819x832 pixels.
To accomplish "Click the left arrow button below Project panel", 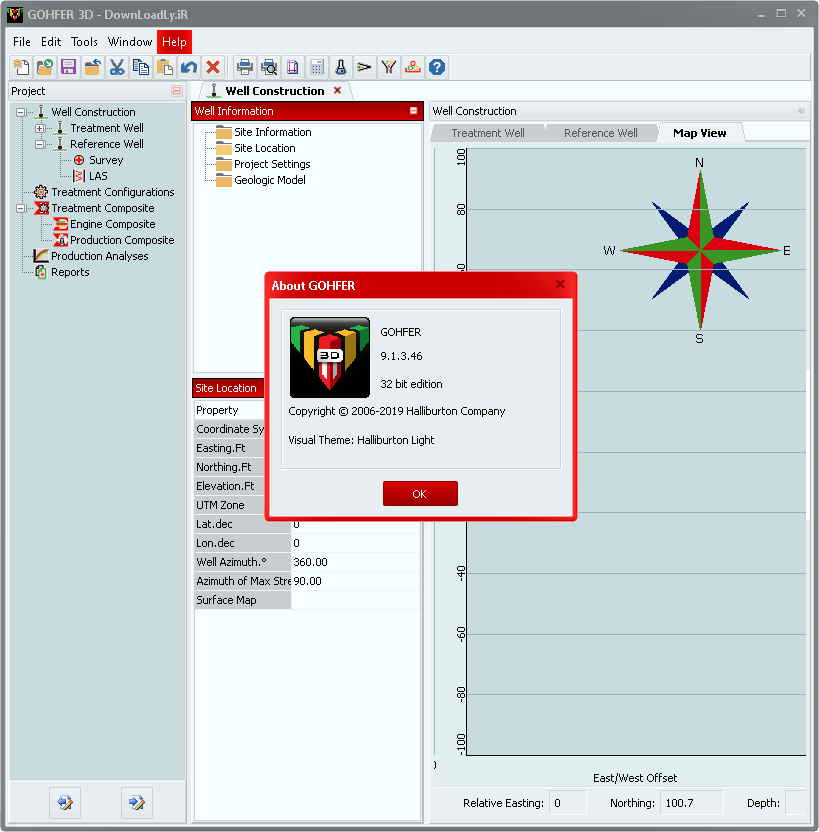I will (x=65, y=802).
